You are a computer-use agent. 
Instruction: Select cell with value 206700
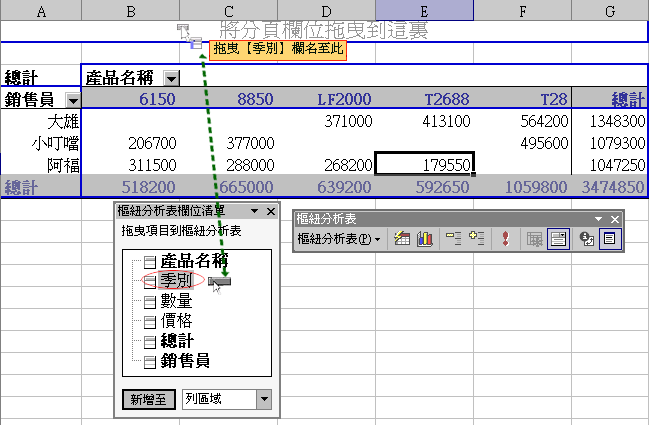pyautogui.click(x=131, y=143)
